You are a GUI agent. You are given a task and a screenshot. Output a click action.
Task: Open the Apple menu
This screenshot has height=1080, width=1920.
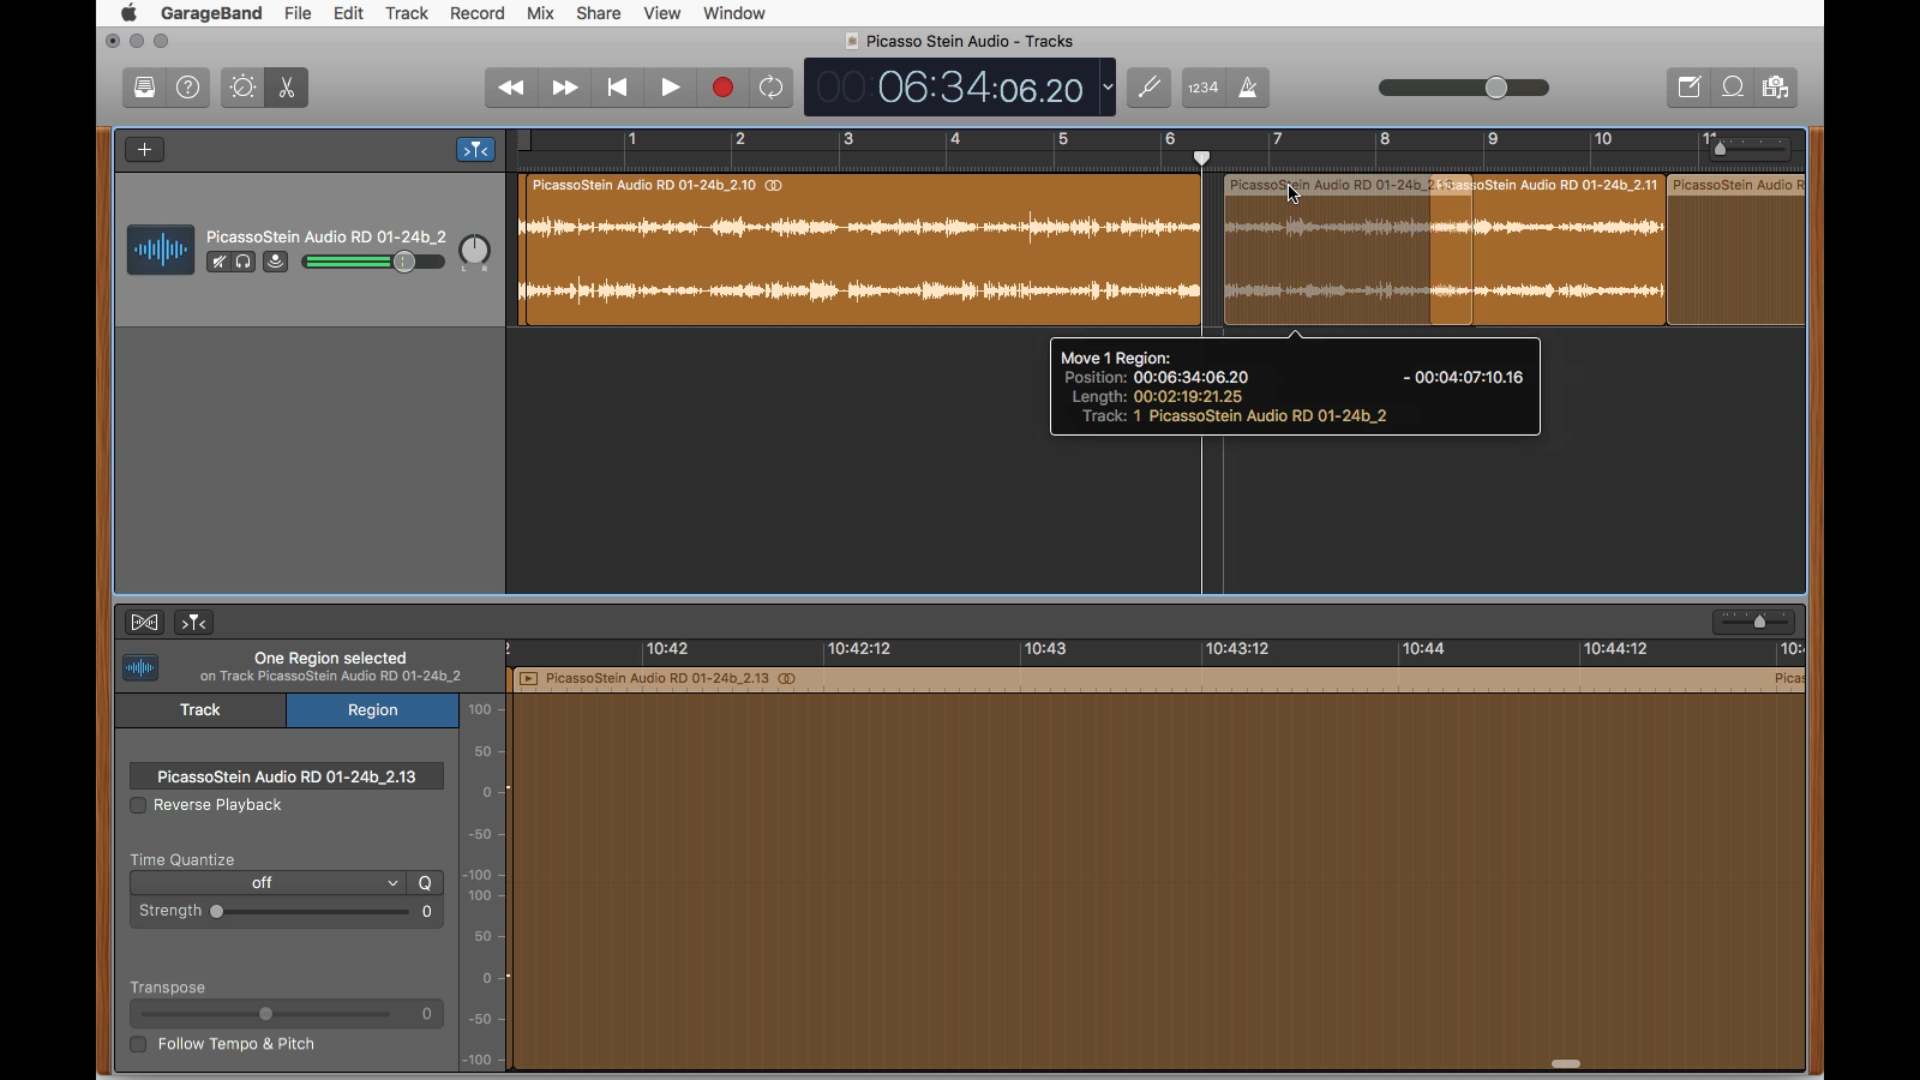tap(130, 13)
